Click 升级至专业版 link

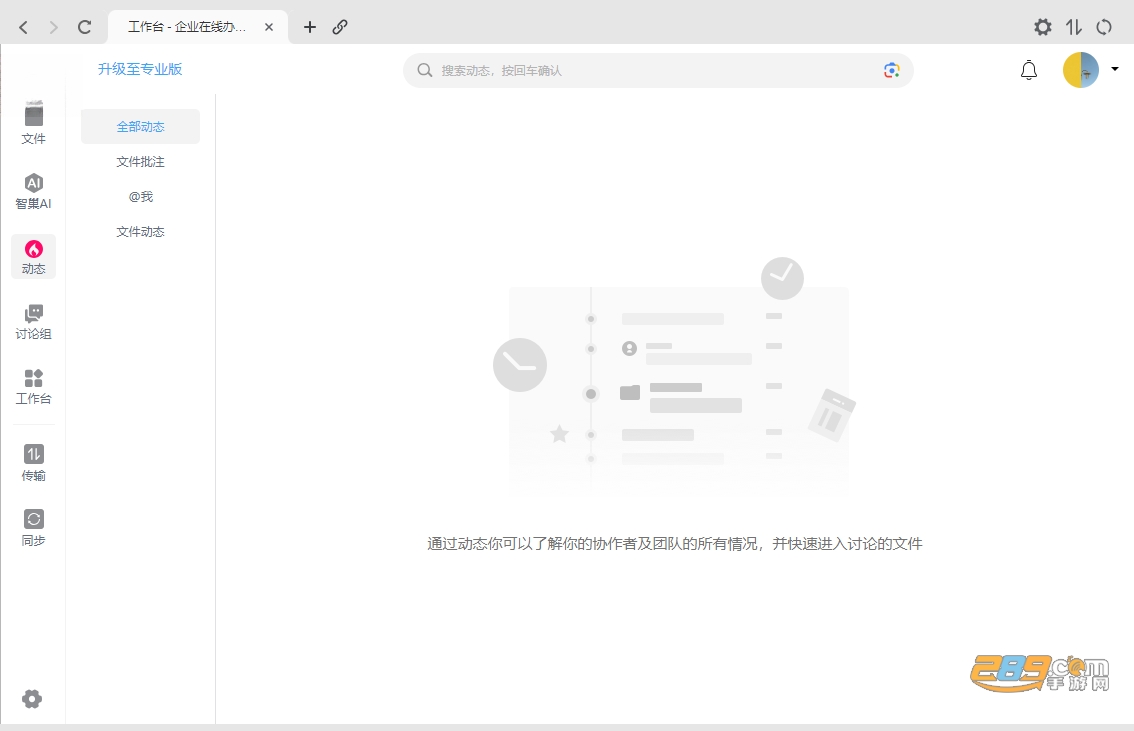pos(140,69)
